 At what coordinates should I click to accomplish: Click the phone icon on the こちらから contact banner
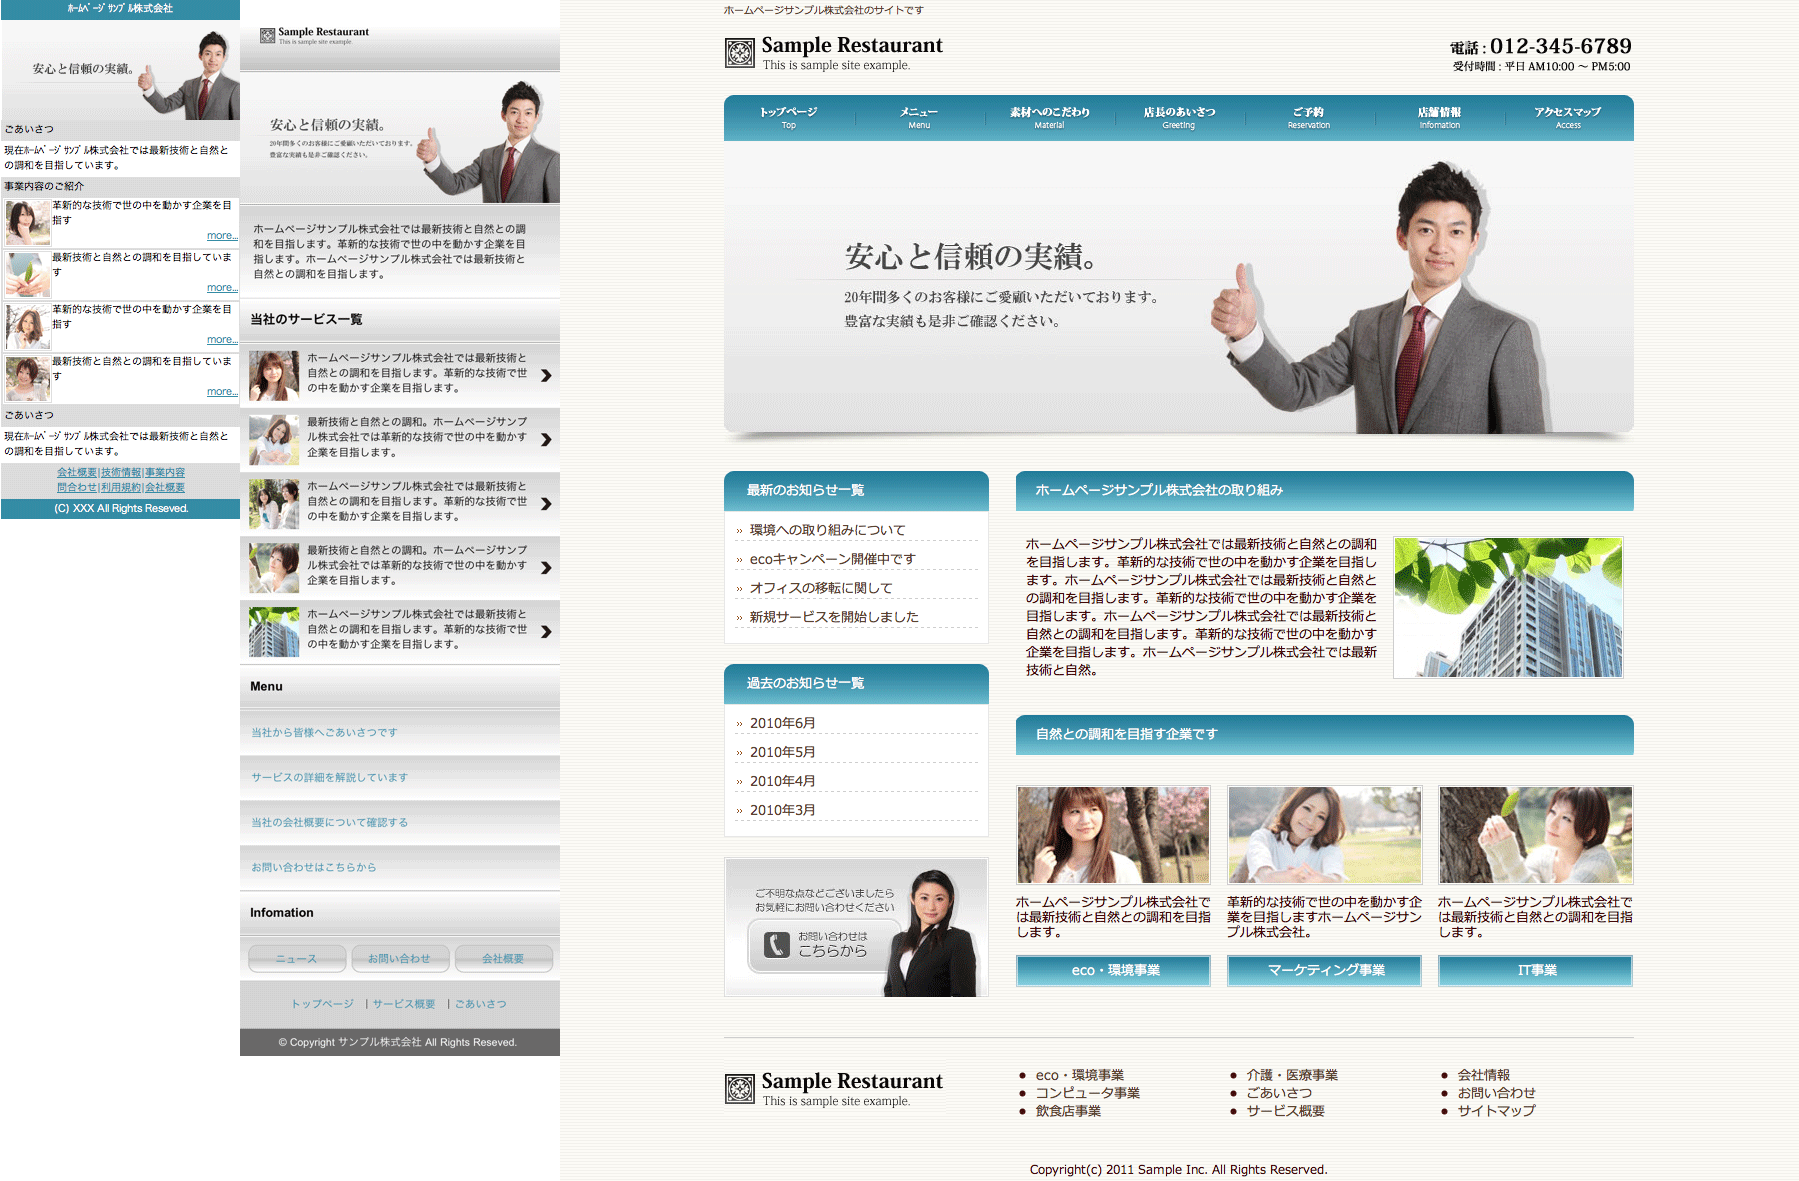click(x=777, y=945)
